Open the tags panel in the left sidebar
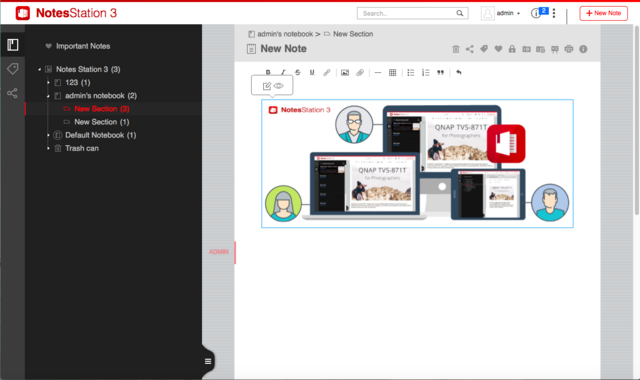The height and width of the screenshot is (380, 640). [13, 69]
